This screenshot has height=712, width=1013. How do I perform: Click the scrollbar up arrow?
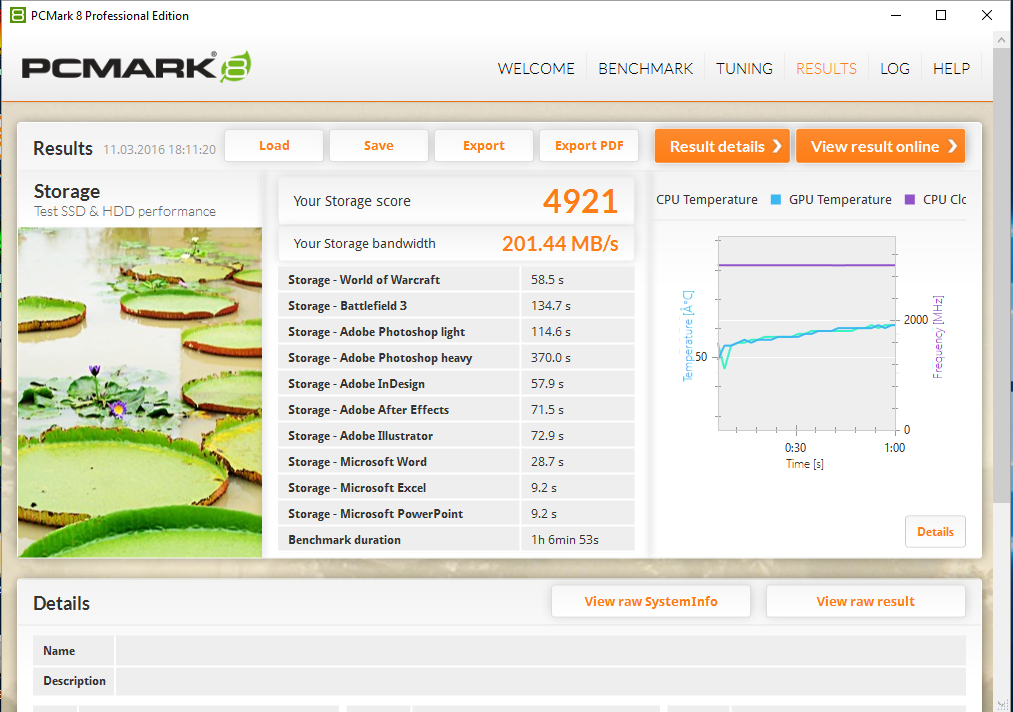(1002, 39)
